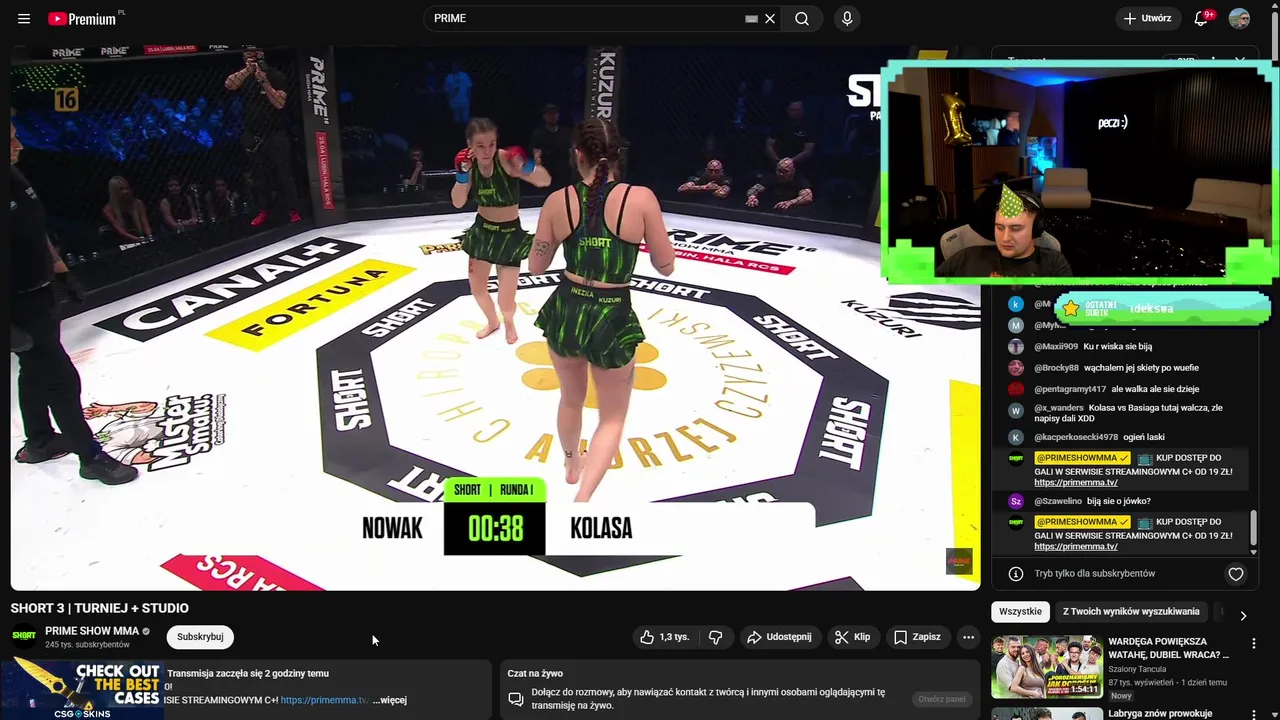Like the video with thumbs up
This screenshot has height=720, width=1280.
[x=664, y=637]
